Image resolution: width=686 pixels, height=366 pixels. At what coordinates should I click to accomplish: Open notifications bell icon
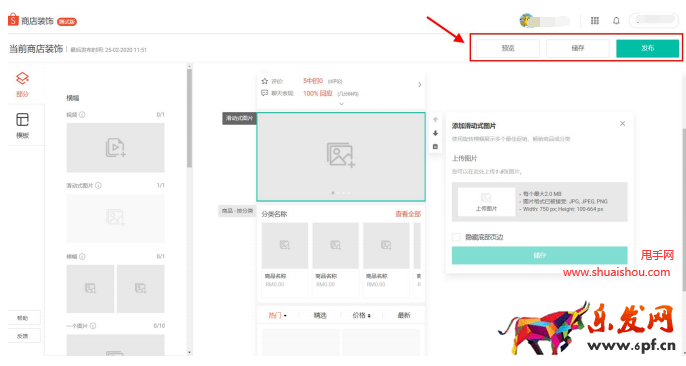point(616,21)
